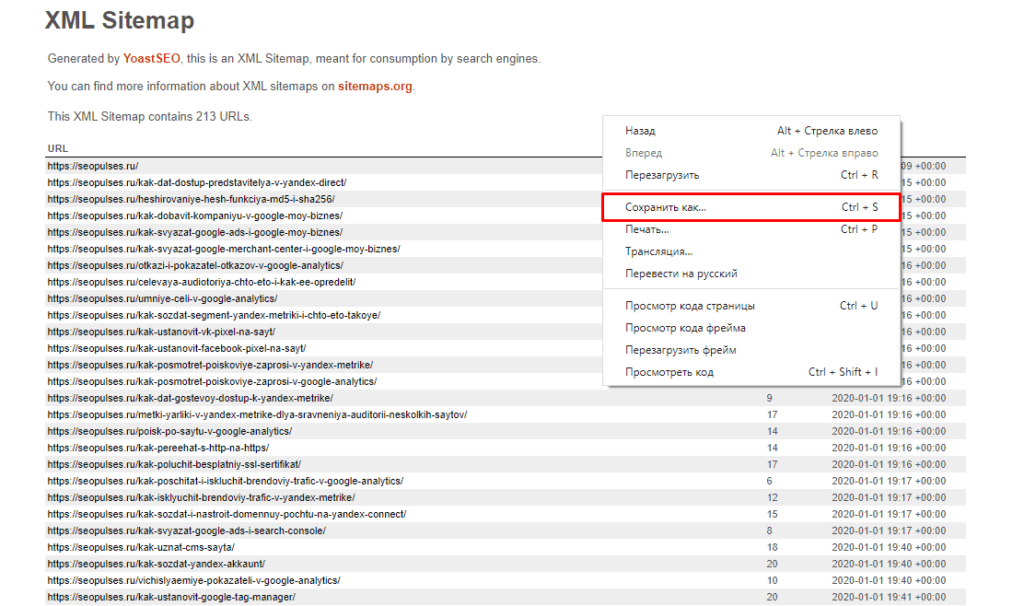This screenshot has height=606, width=1024.
Task: Open the Yoast SEO link
Action: 151,59
